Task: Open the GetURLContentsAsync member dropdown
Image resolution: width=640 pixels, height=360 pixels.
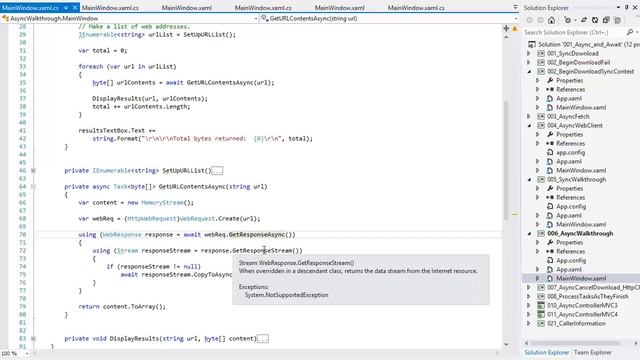Action: point(515,18)
